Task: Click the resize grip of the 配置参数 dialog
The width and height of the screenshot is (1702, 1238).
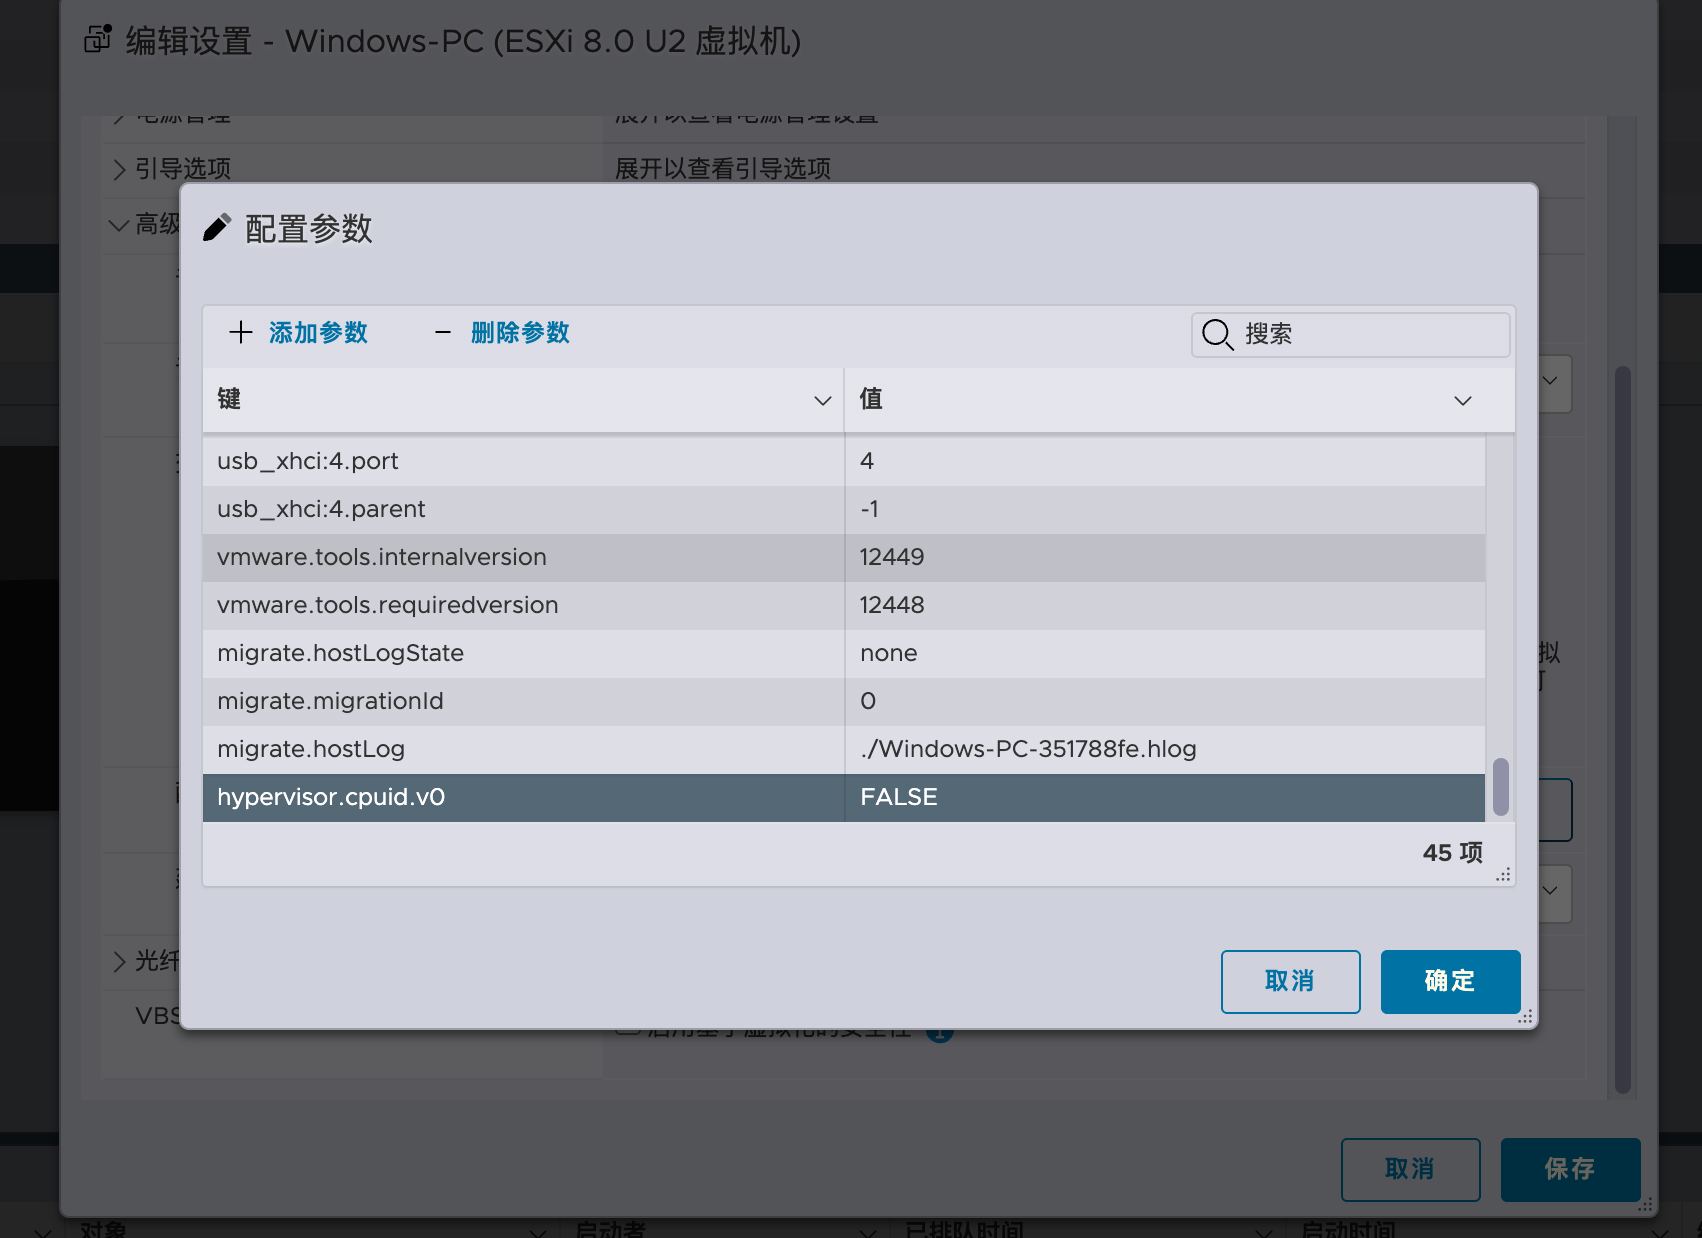Action: coord(1525,1017)
